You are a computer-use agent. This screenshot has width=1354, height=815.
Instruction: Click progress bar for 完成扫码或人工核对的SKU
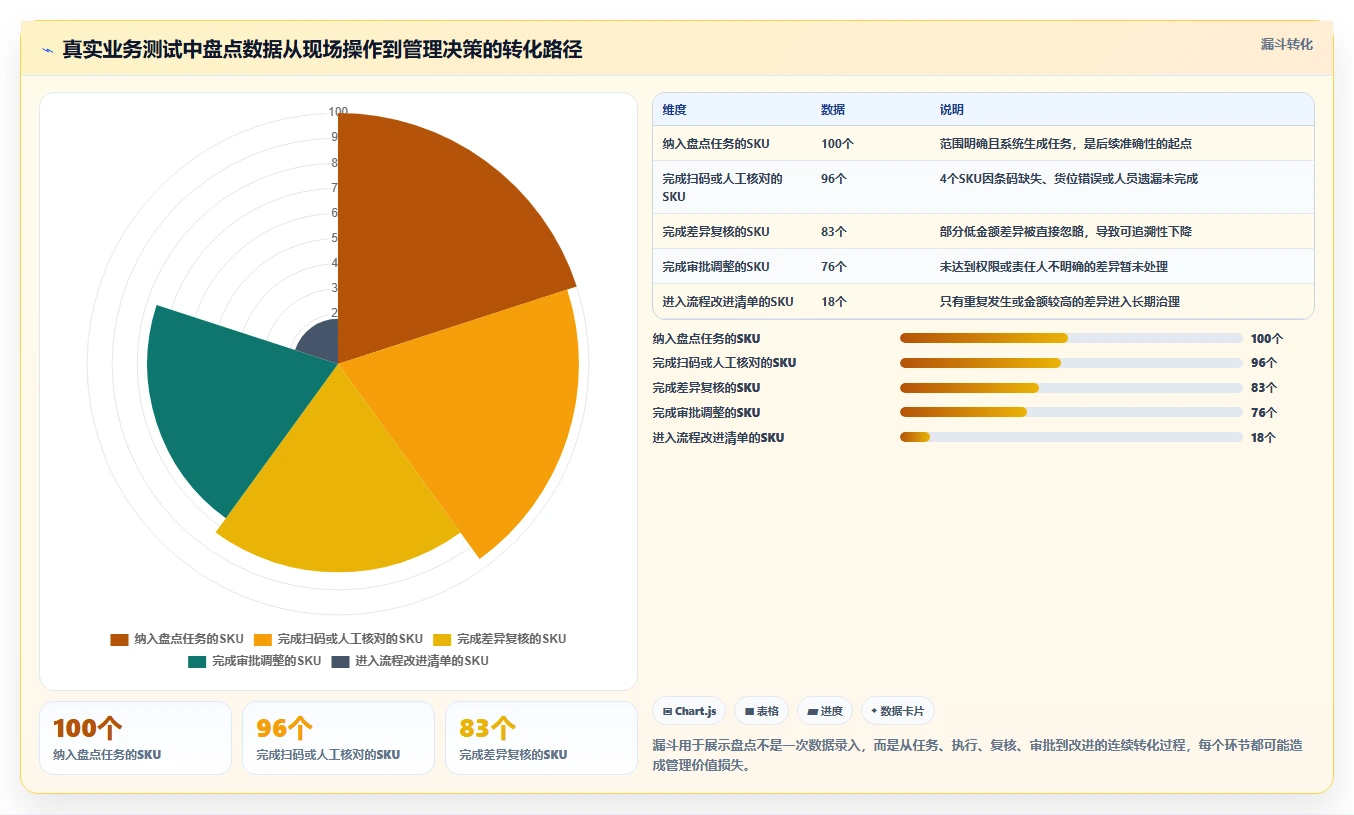pyautogui.click(x=1071, y=363)
